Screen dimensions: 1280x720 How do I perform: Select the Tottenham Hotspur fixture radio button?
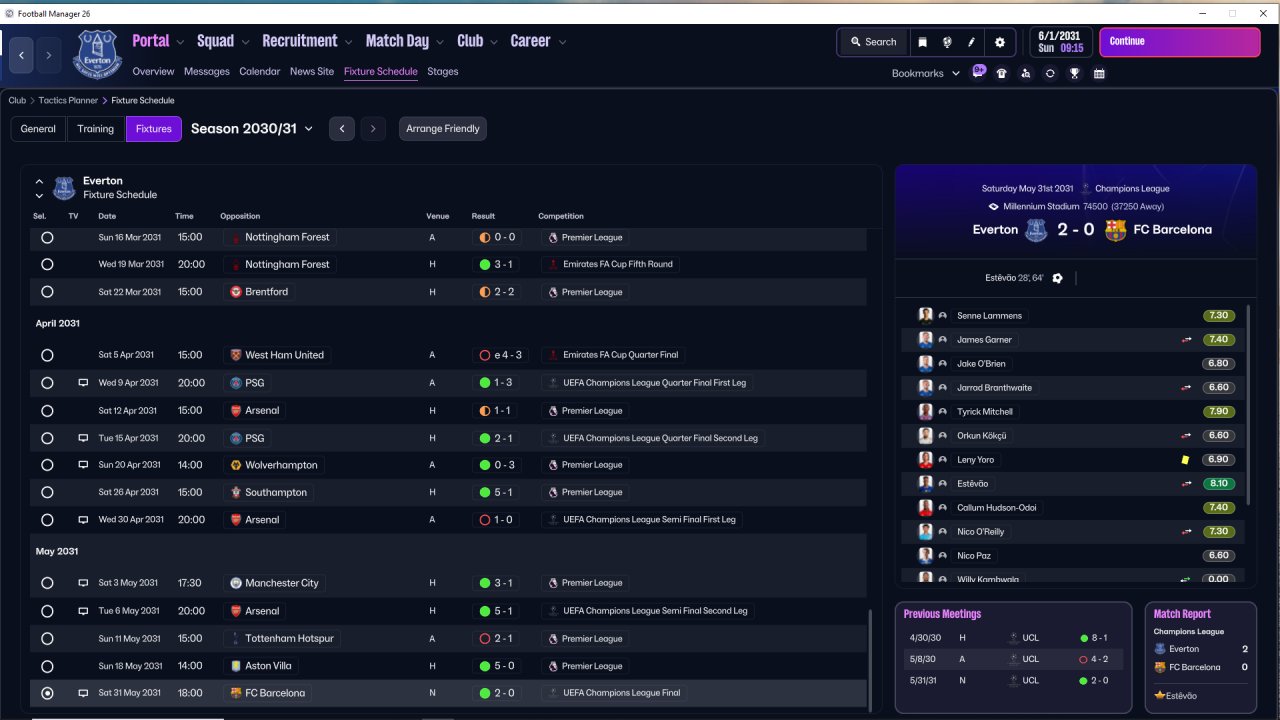47,639
